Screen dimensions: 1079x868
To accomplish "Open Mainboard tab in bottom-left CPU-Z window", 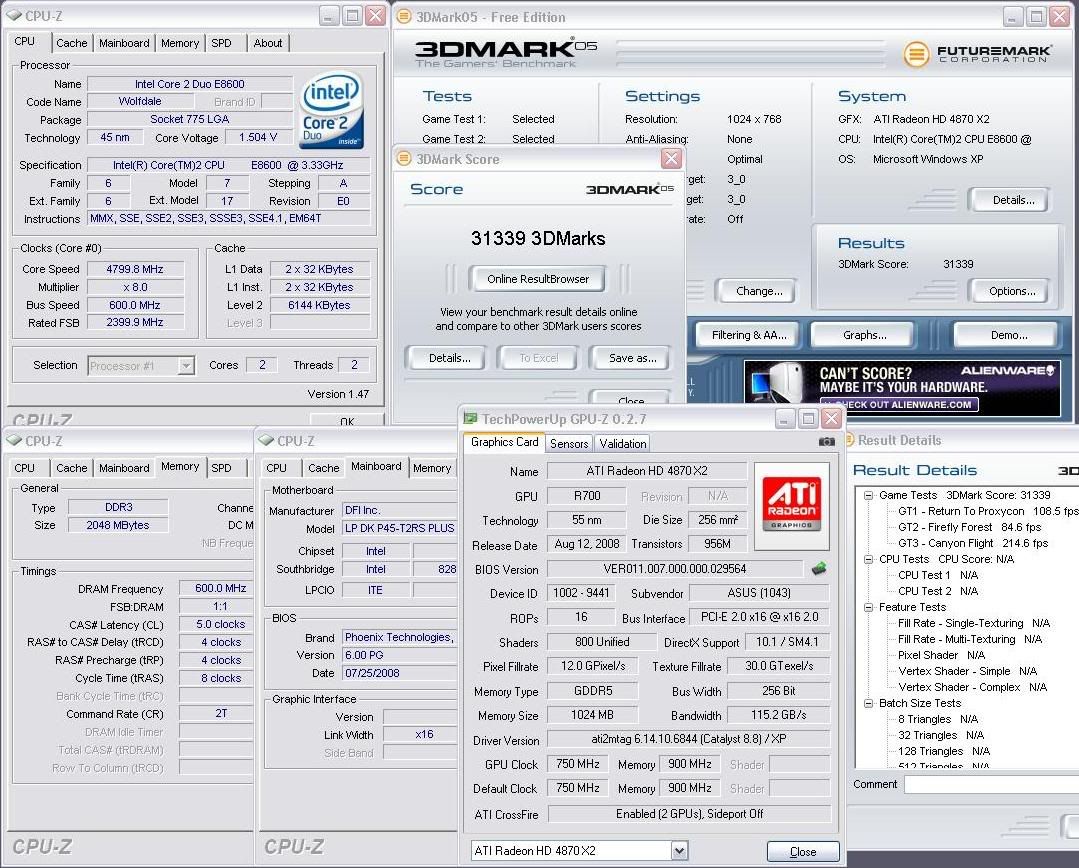I will pos(124,468).
